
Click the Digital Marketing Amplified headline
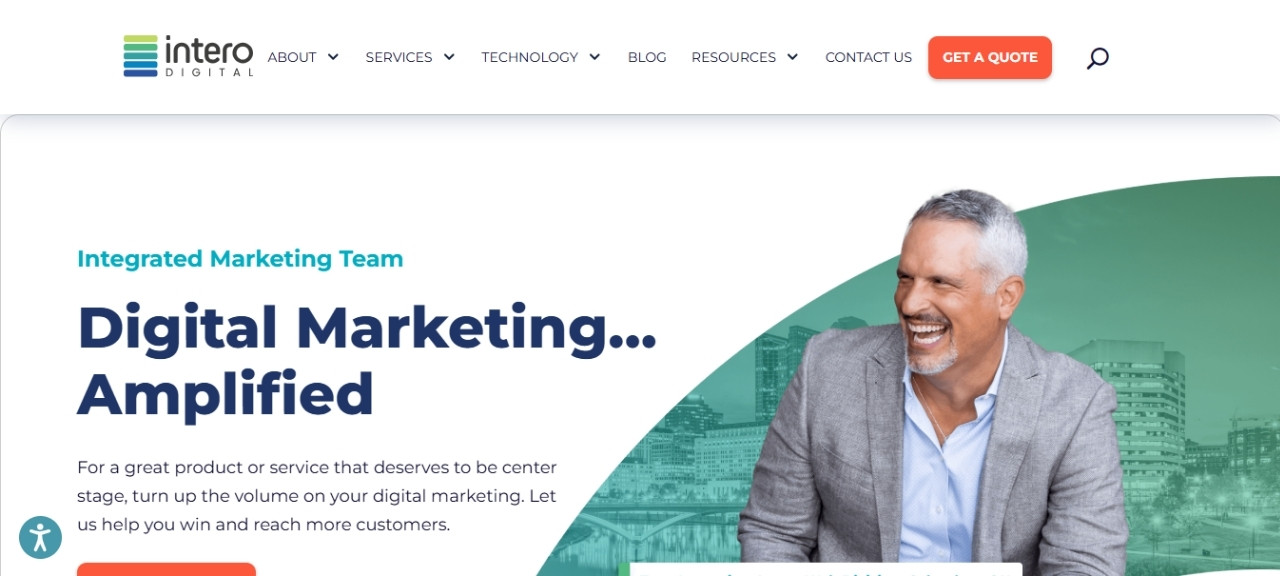tap(367, 360)
